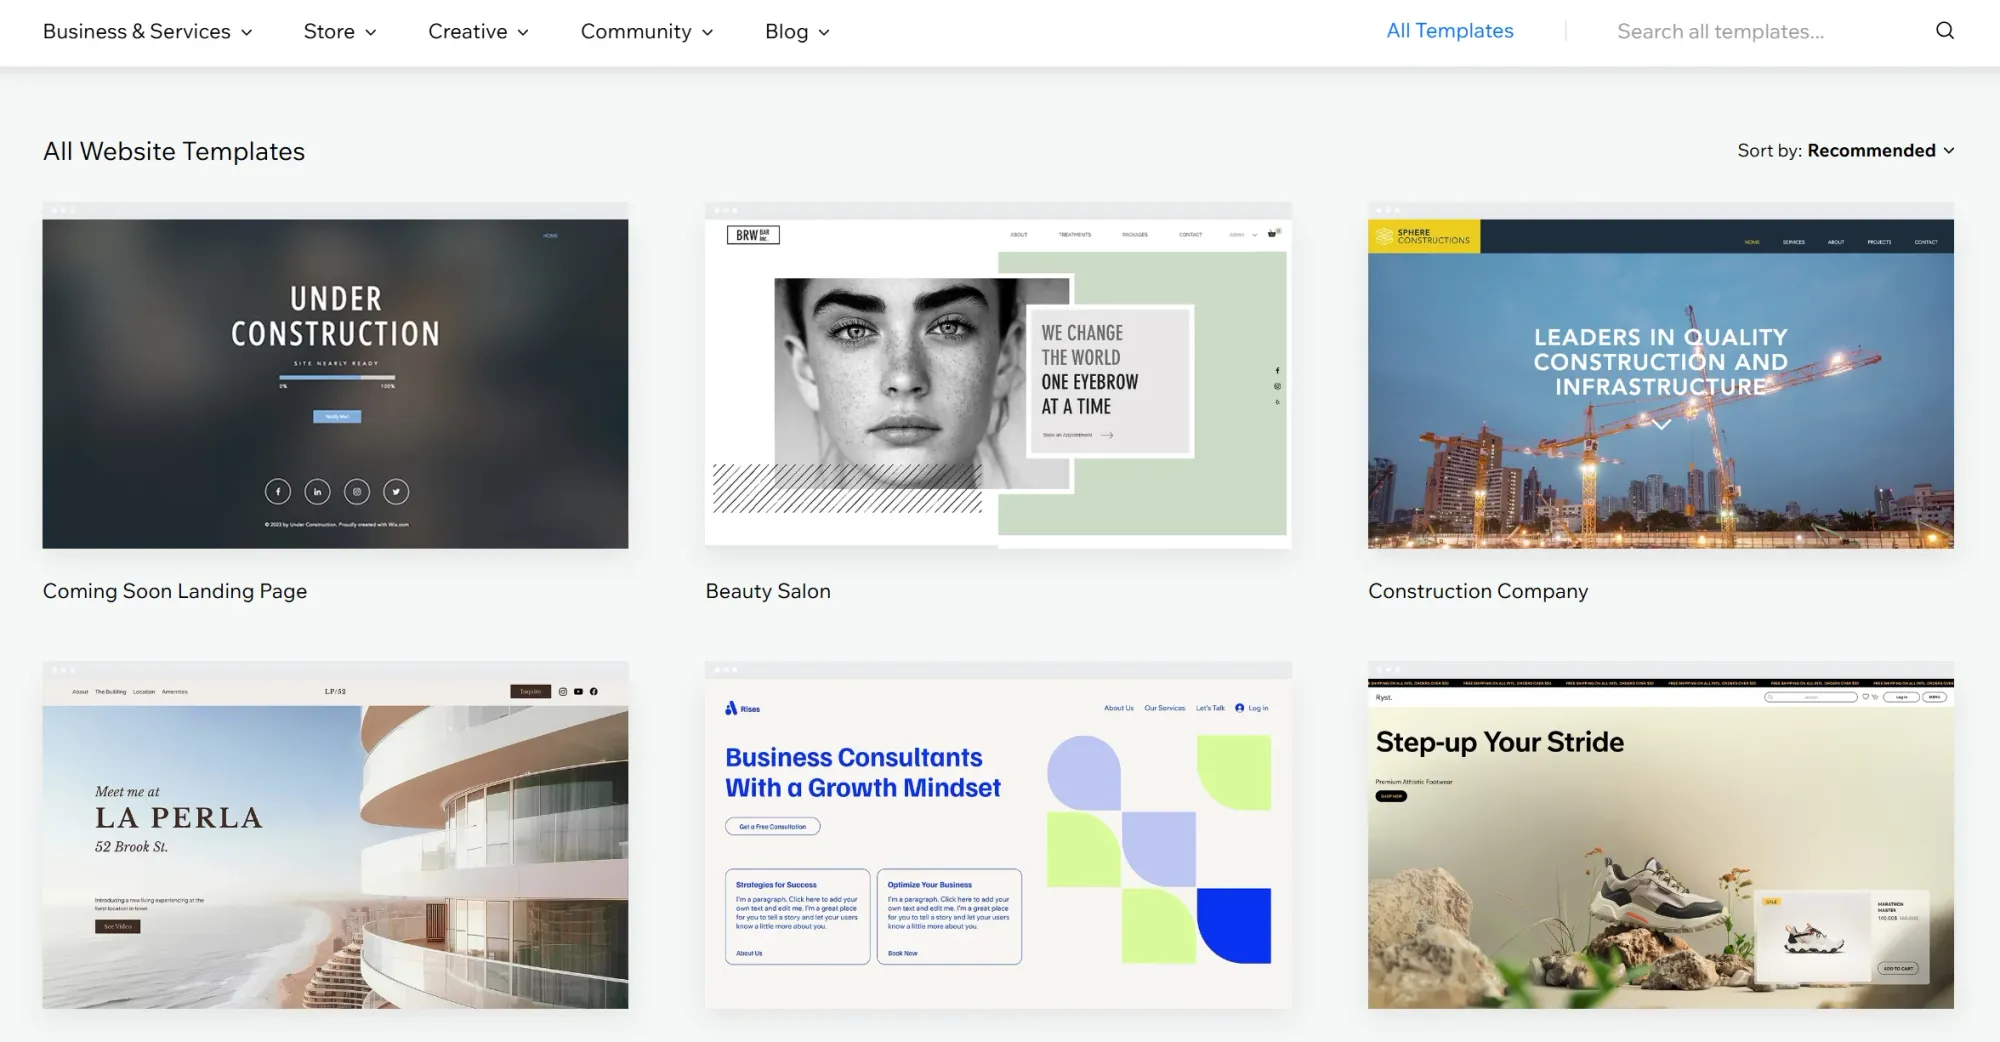Click the cart icon in Beauty Salon preview
Screen dimensions: 2000x1042
1273,233
